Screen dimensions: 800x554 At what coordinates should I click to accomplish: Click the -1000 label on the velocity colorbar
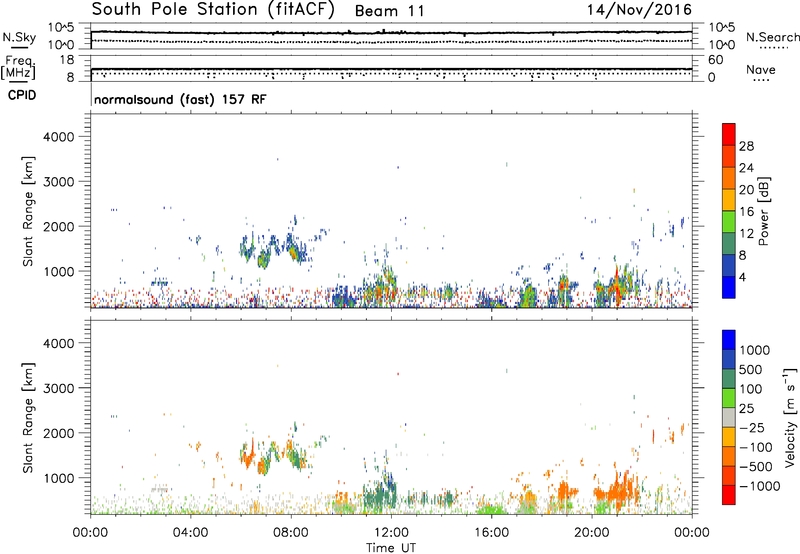[759, 486]
